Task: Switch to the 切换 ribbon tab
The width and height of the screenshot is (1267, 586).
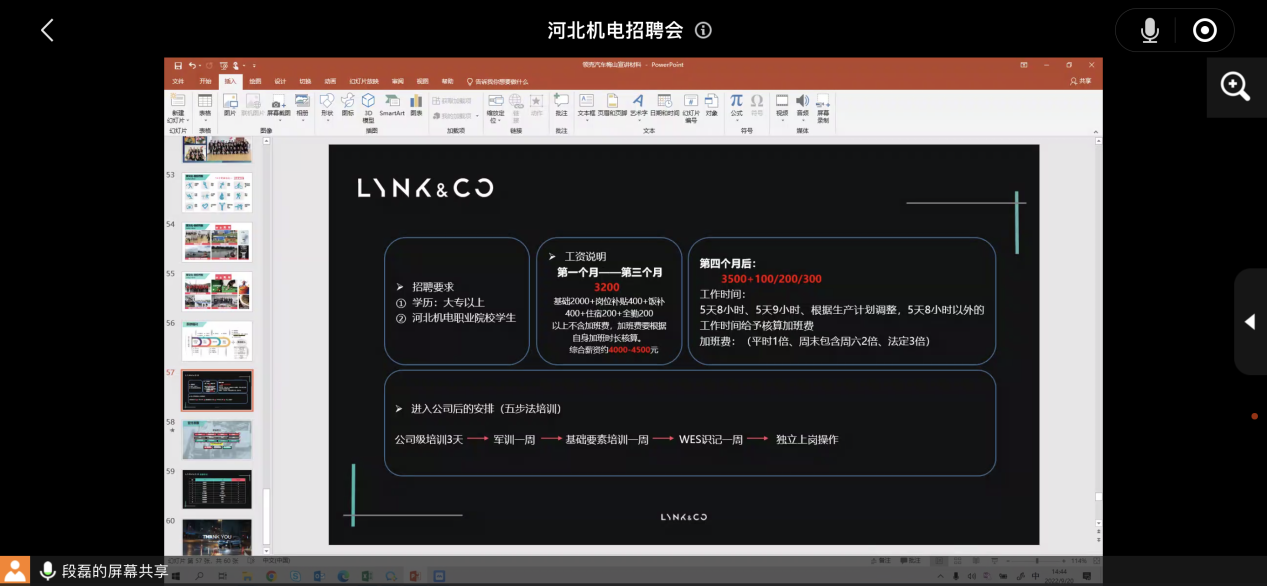Action: point(305,81)
